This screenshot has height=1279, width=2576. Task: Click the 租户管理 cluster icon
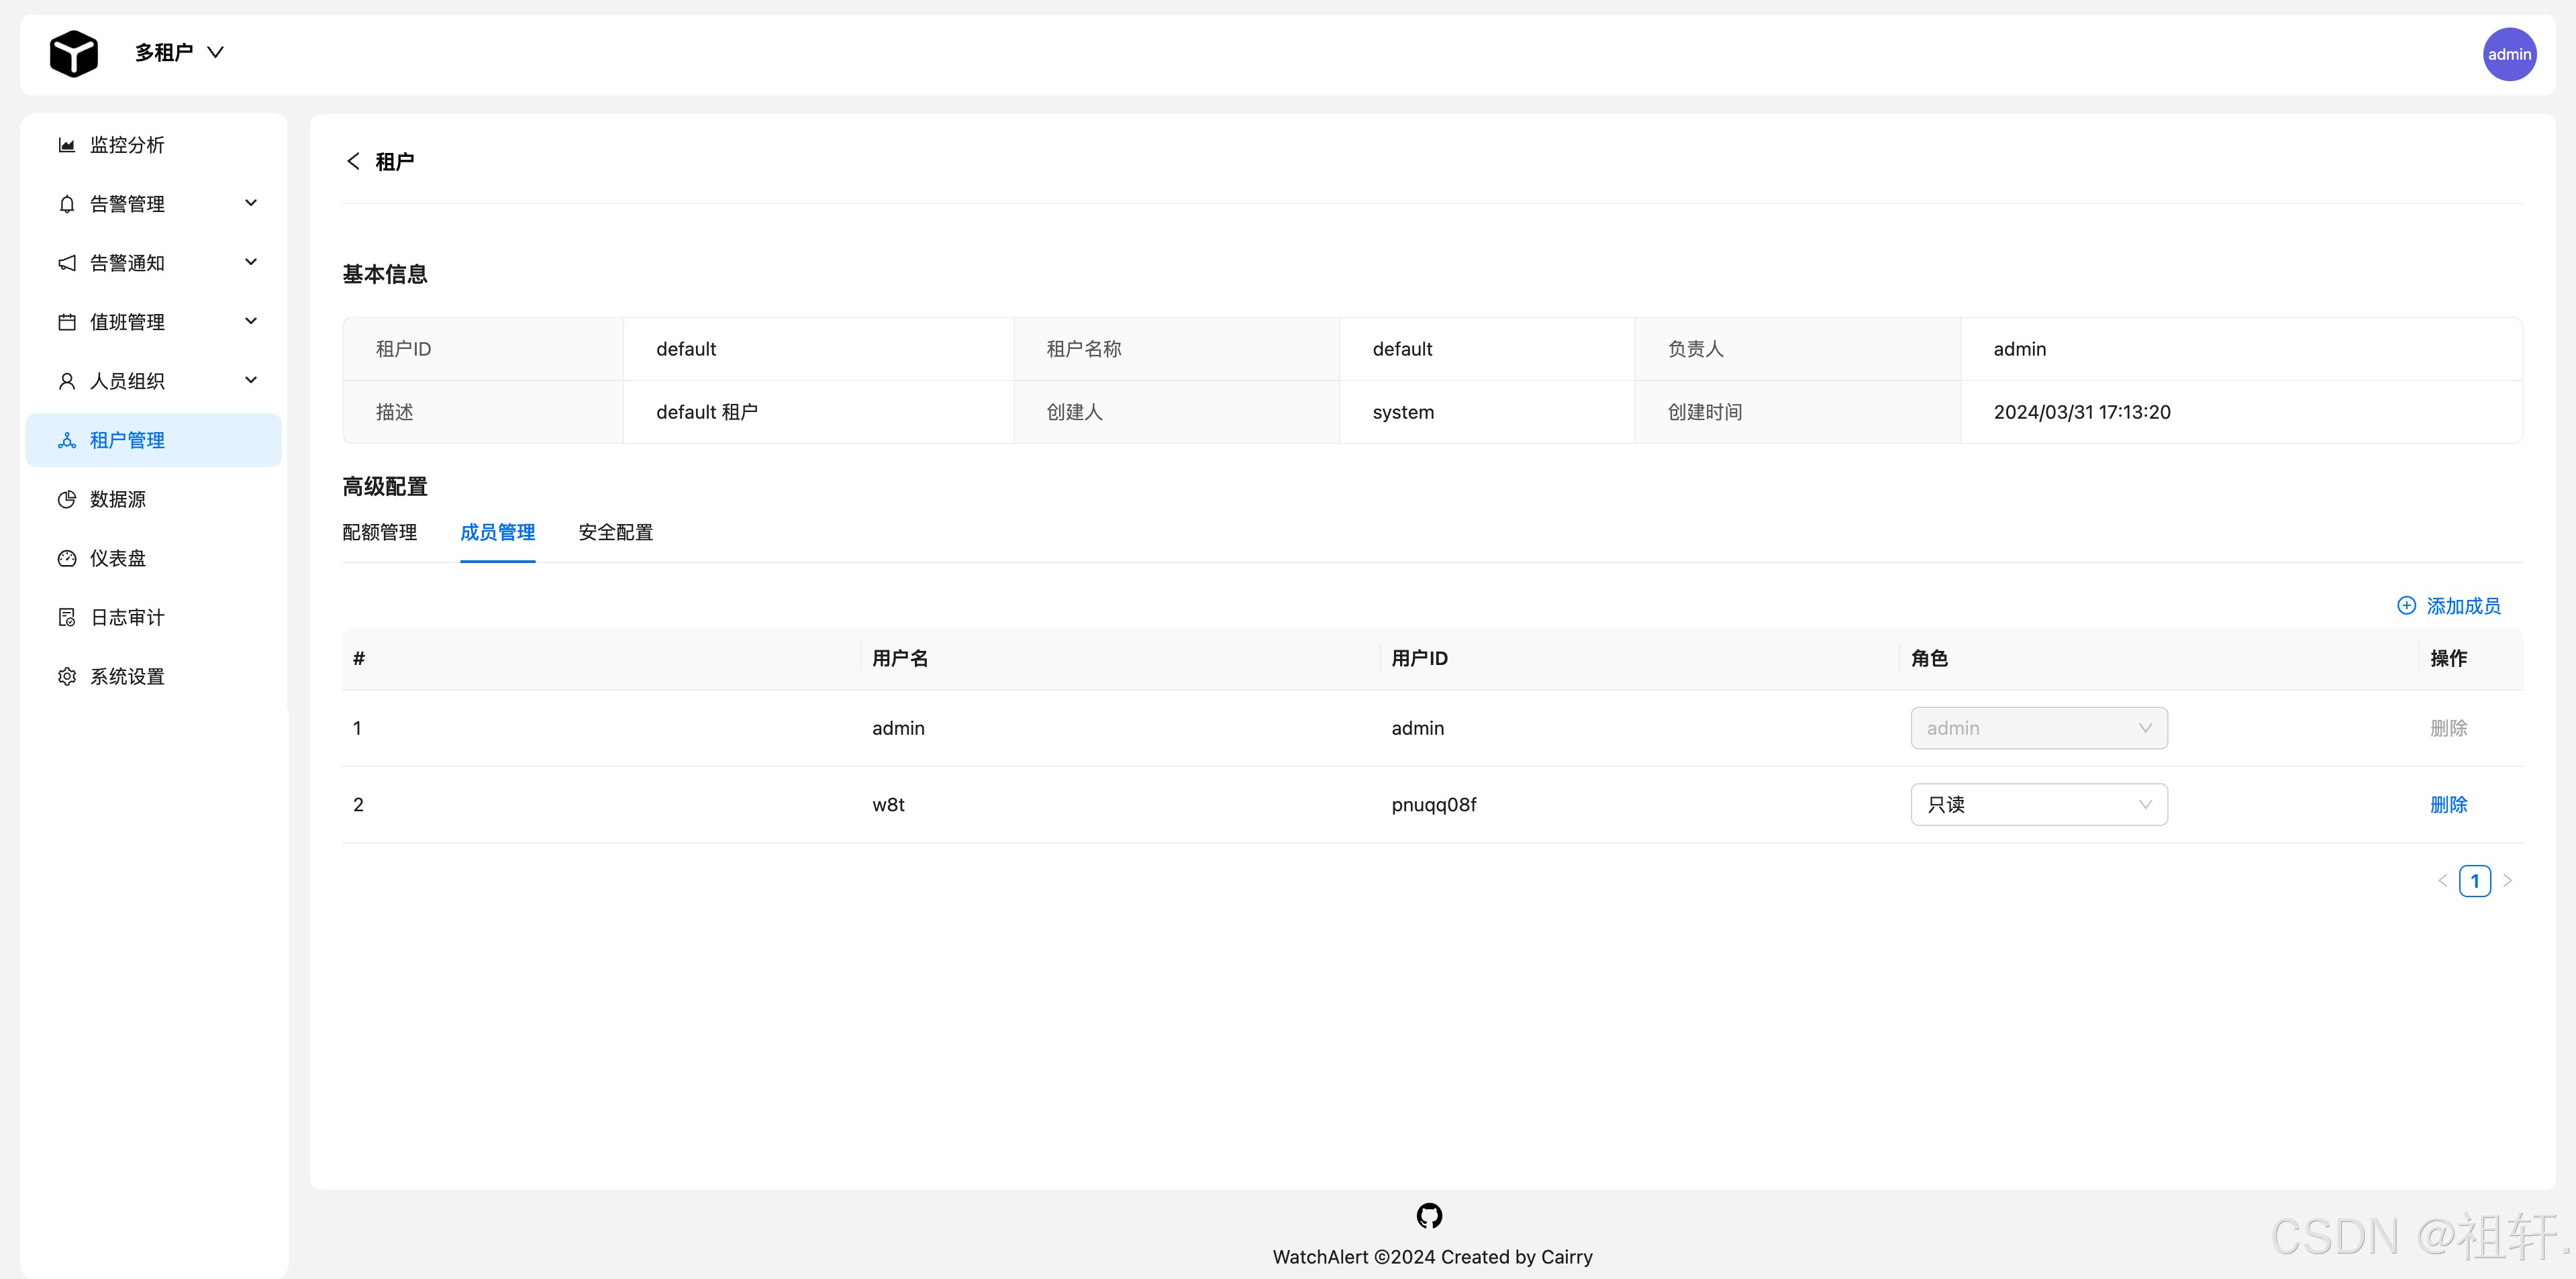[67, 440]
